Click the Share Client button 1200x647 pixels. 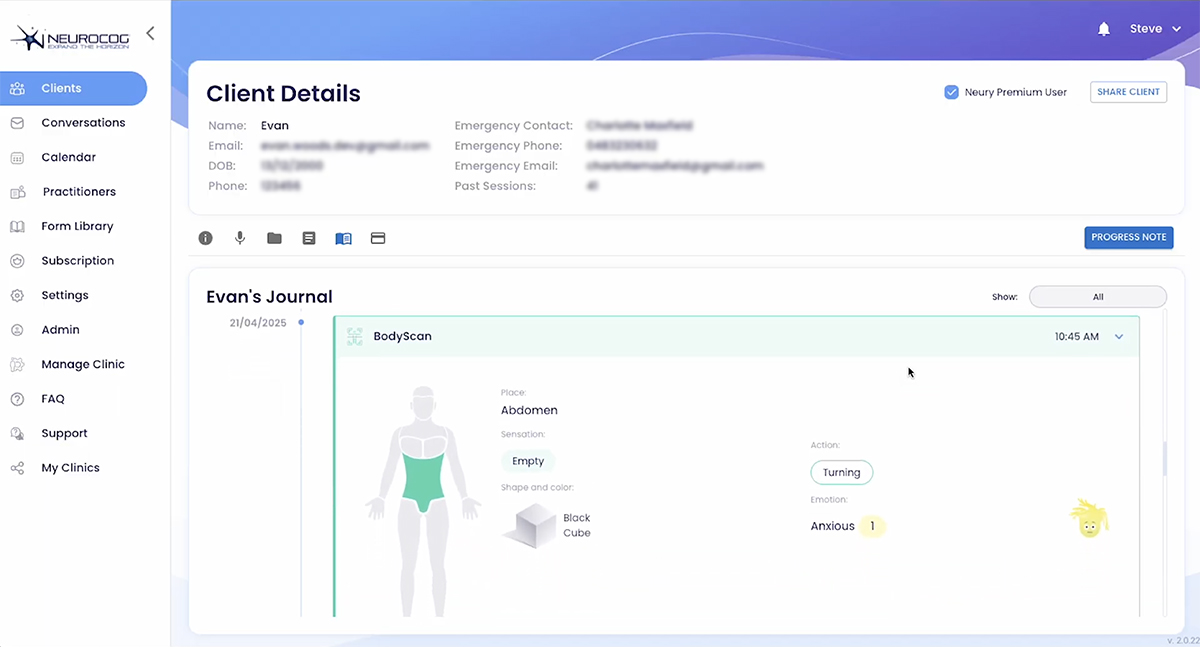click(x=1128, y=92)
